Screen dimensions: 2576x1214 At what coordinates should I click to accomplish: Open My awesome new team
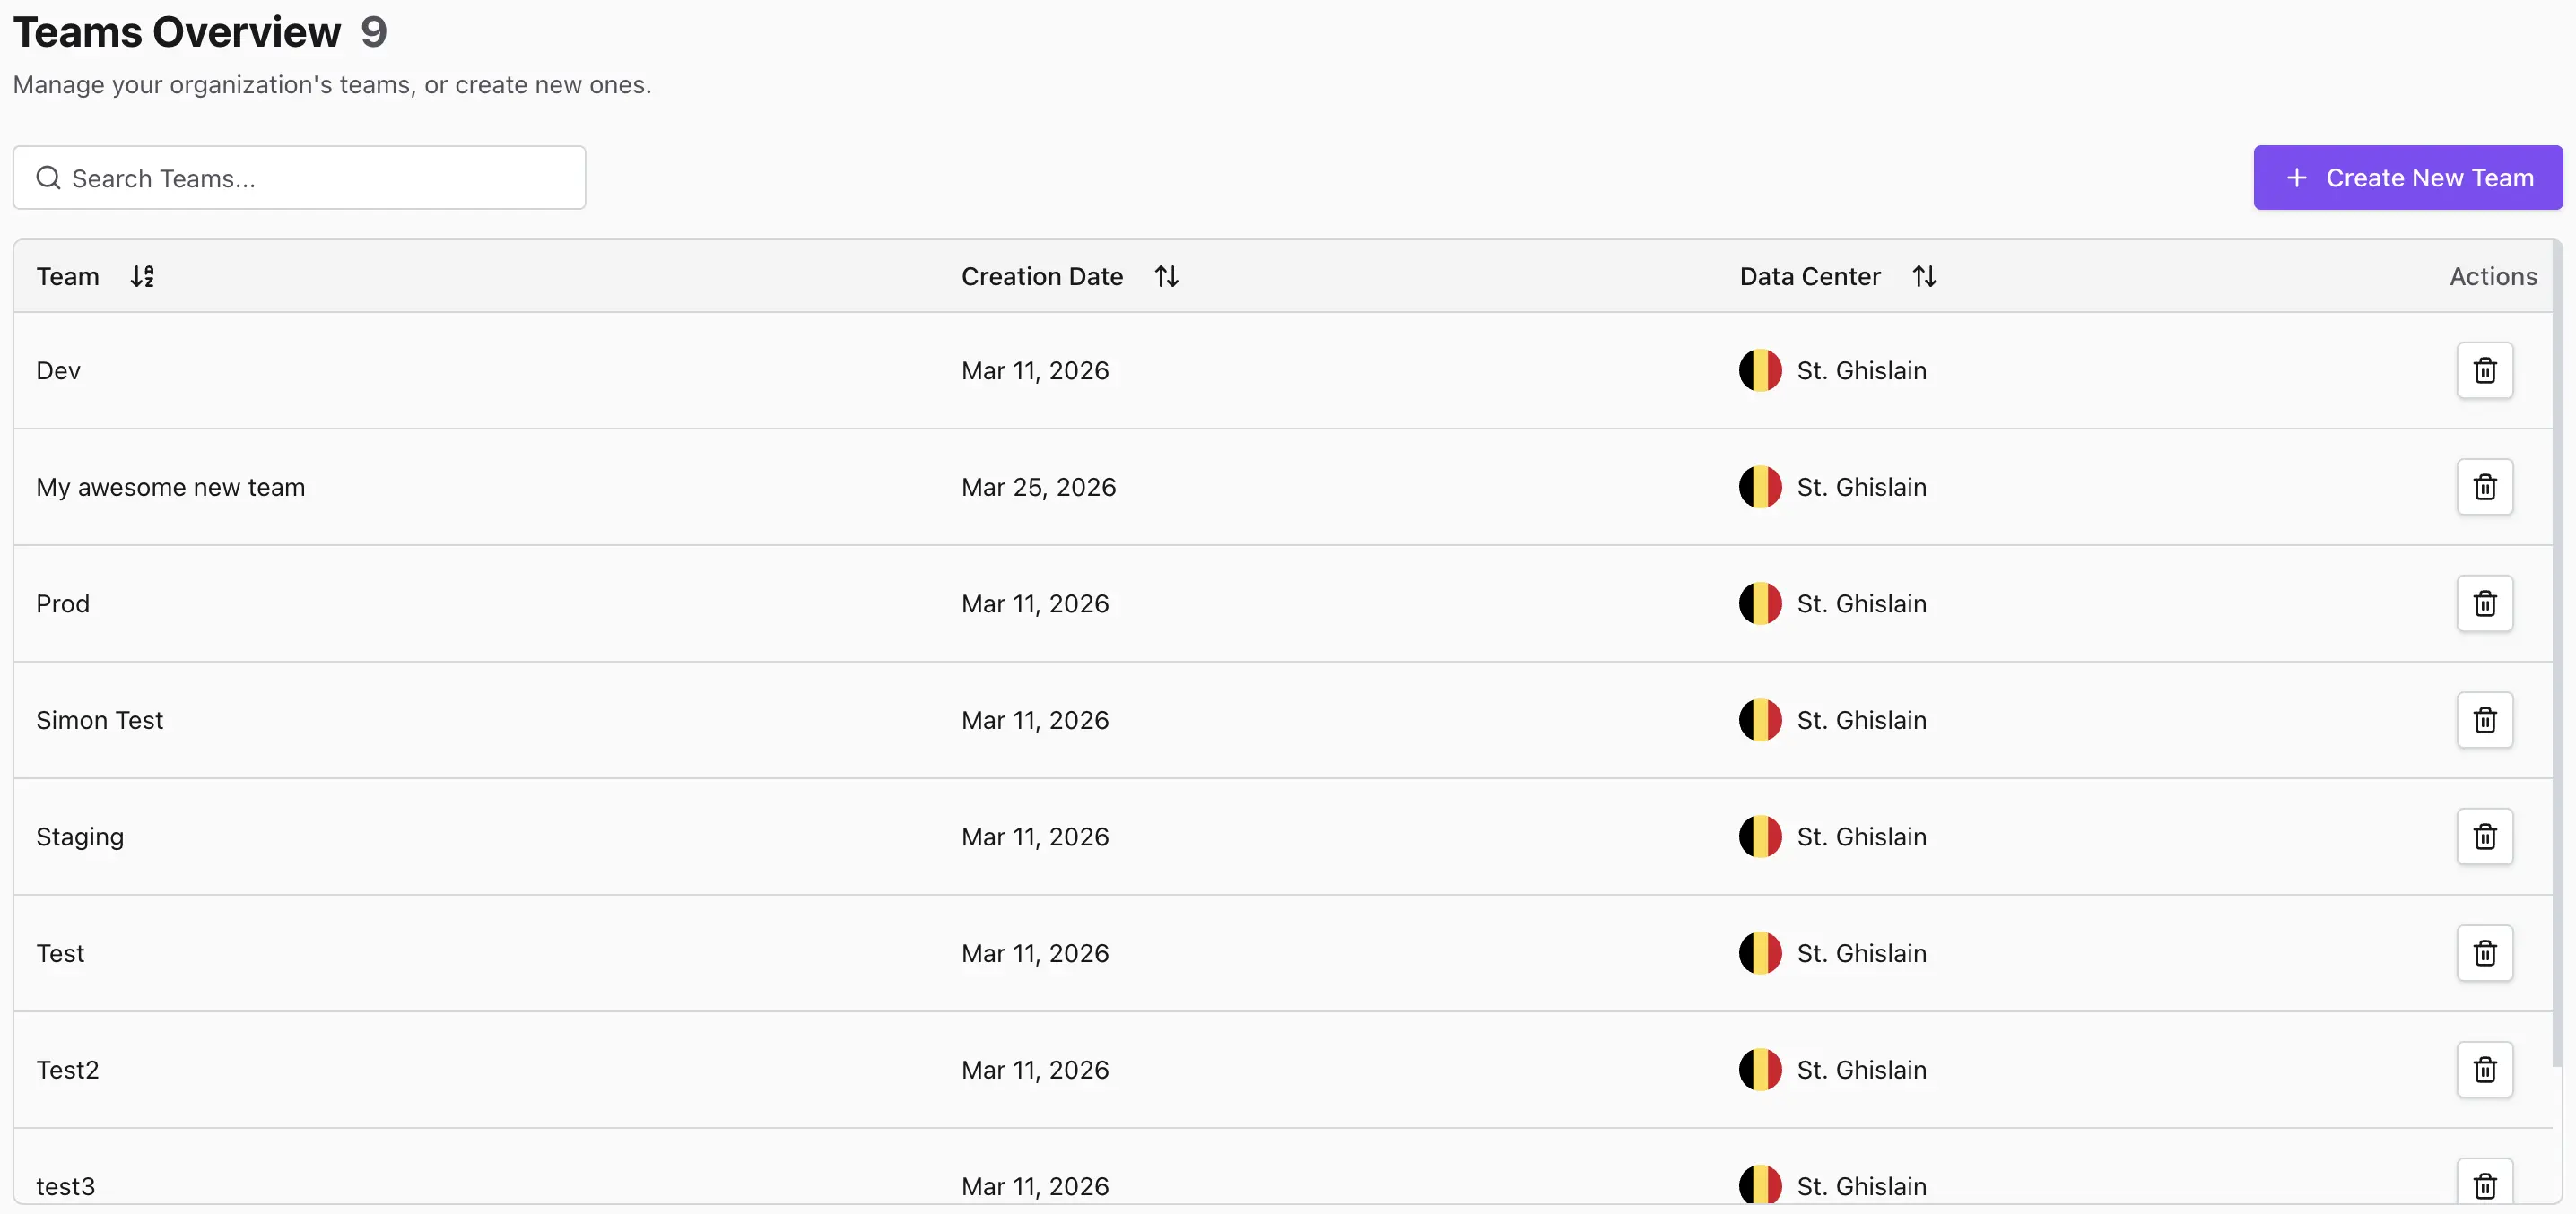170,487
